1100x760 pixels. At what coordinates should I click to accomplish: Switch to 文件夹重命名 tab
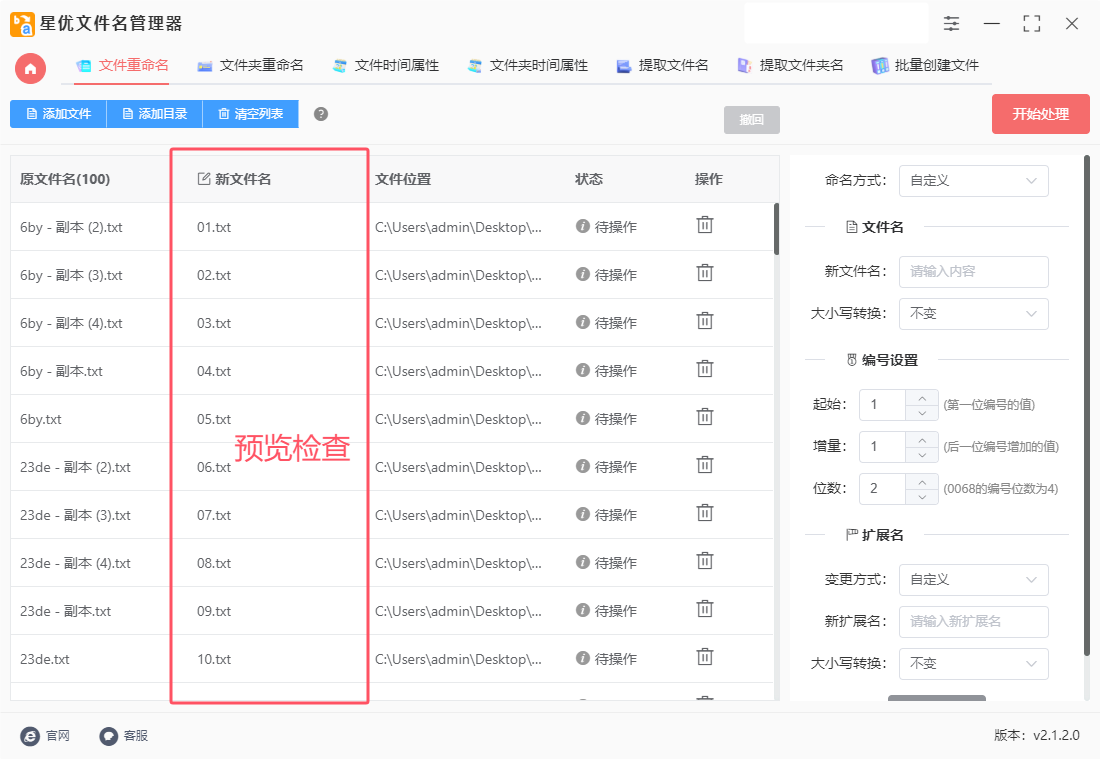[250, 66]
